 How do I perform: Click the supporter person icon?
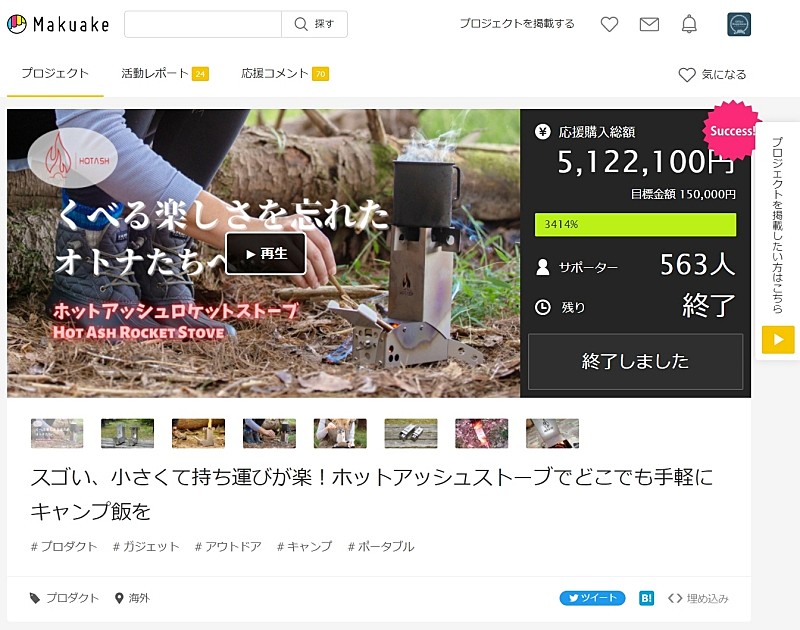click(542, 267)
